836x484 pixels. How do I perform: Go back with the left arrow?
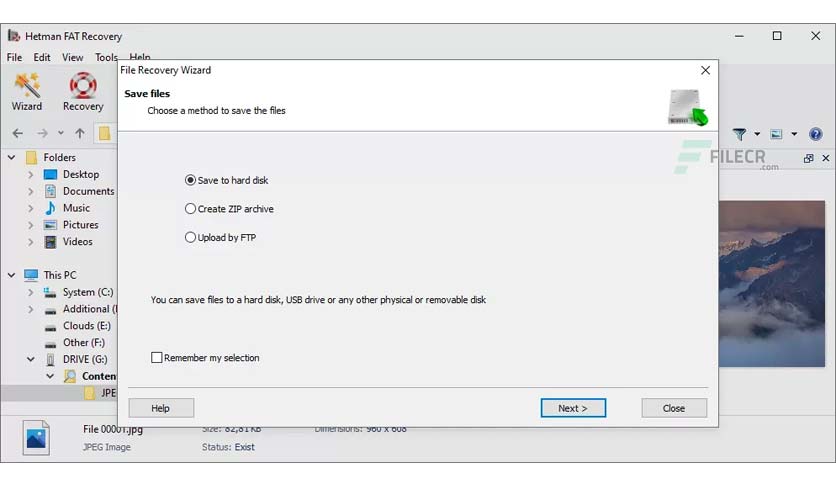[18, 133]
